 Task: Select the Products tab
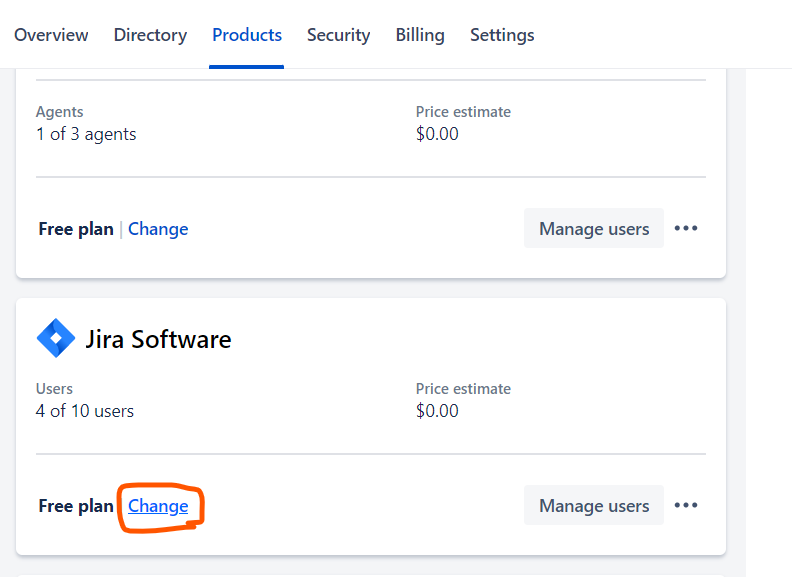(247, 35)
